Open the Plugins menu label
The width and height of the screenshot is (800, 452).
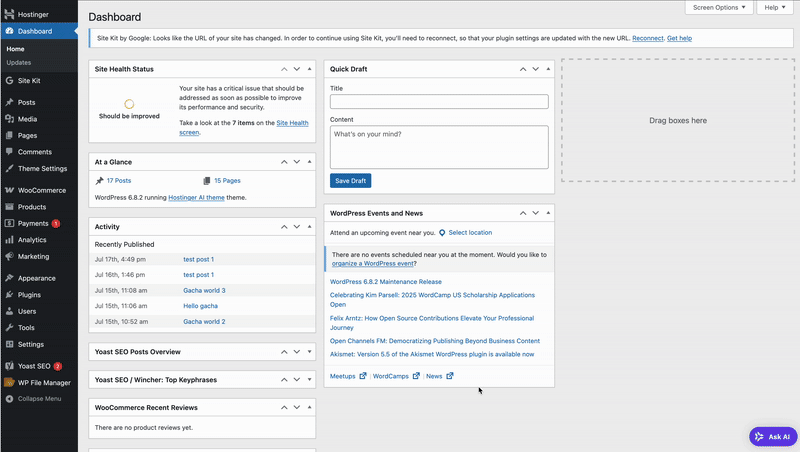(29, 294)
